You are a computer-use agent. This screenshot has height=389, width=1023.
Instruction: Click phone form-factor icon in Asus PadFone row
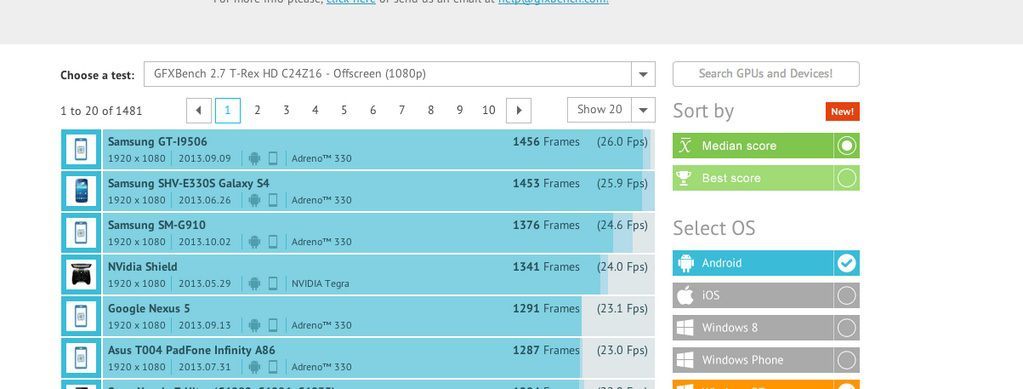(x=273, y=367)
